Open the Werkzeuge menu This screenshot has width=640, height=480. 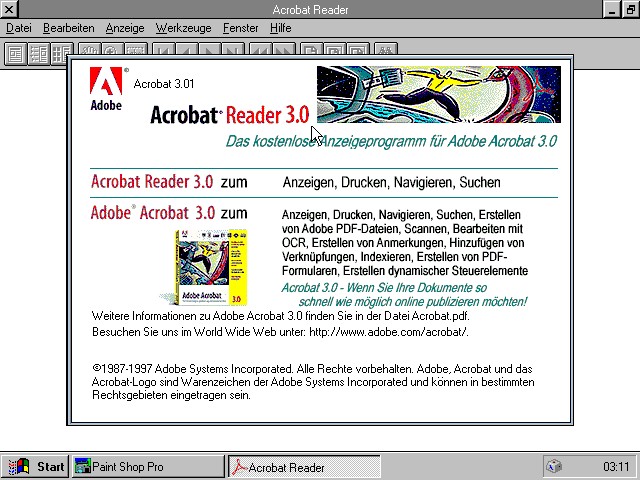pyautogui.click(x=184, y=28)
